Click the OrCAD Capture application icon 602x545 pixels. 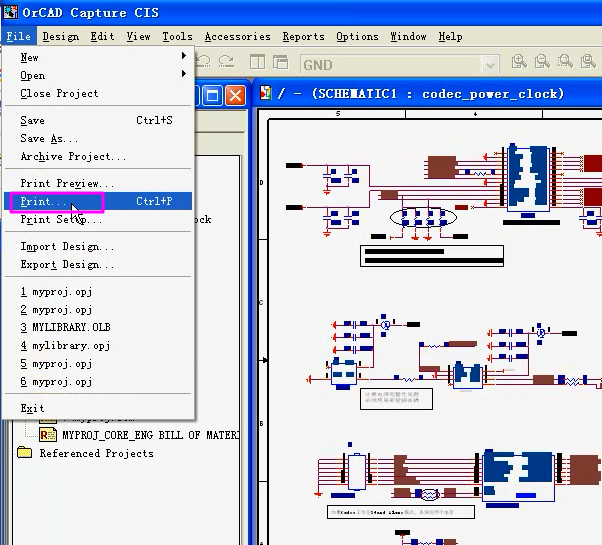click(x=11, y=11)
